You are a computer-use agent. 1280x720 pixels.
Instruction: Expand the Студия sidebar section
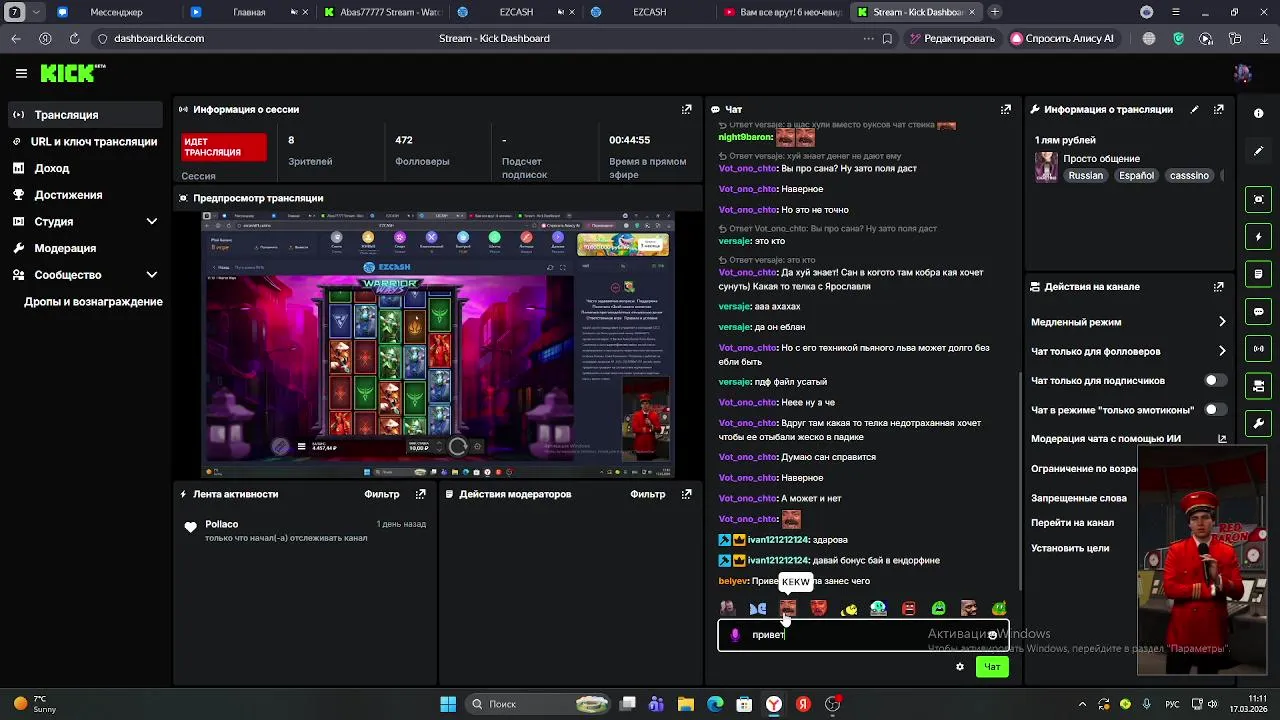click(152, 221)
